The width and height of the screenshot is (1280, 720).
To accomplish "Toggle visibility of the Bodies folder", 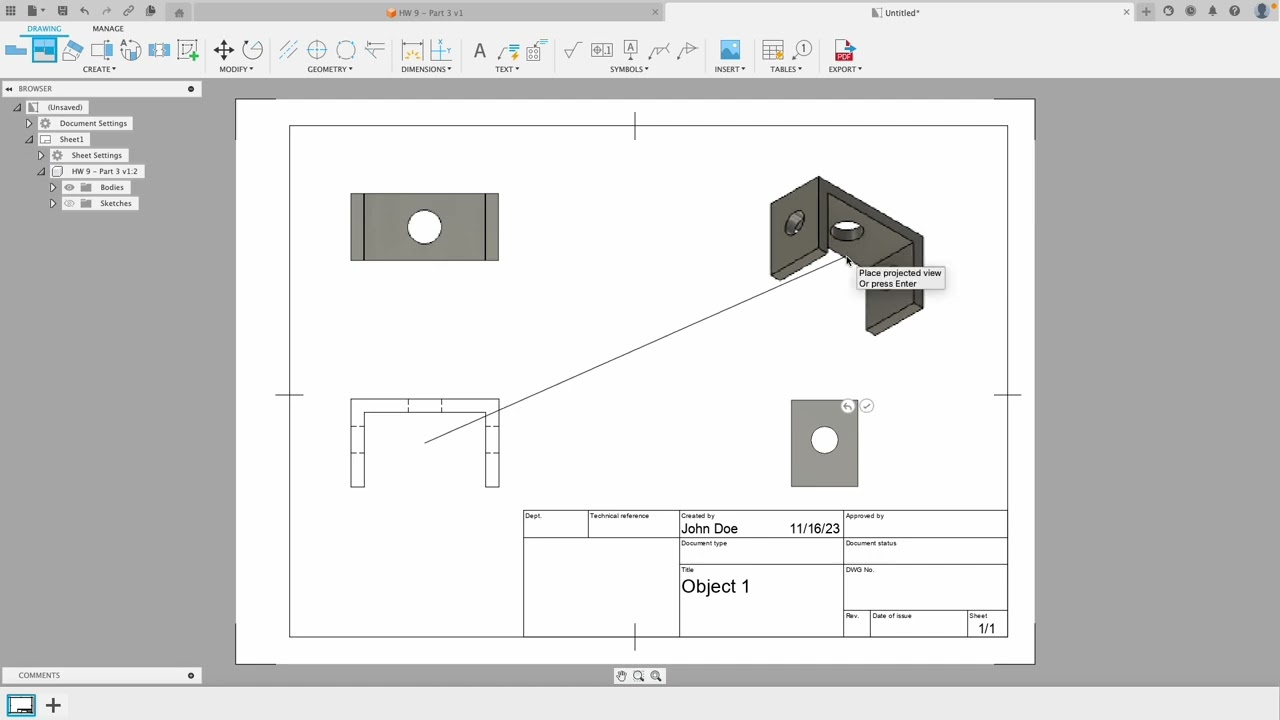I will click(69, 187).
